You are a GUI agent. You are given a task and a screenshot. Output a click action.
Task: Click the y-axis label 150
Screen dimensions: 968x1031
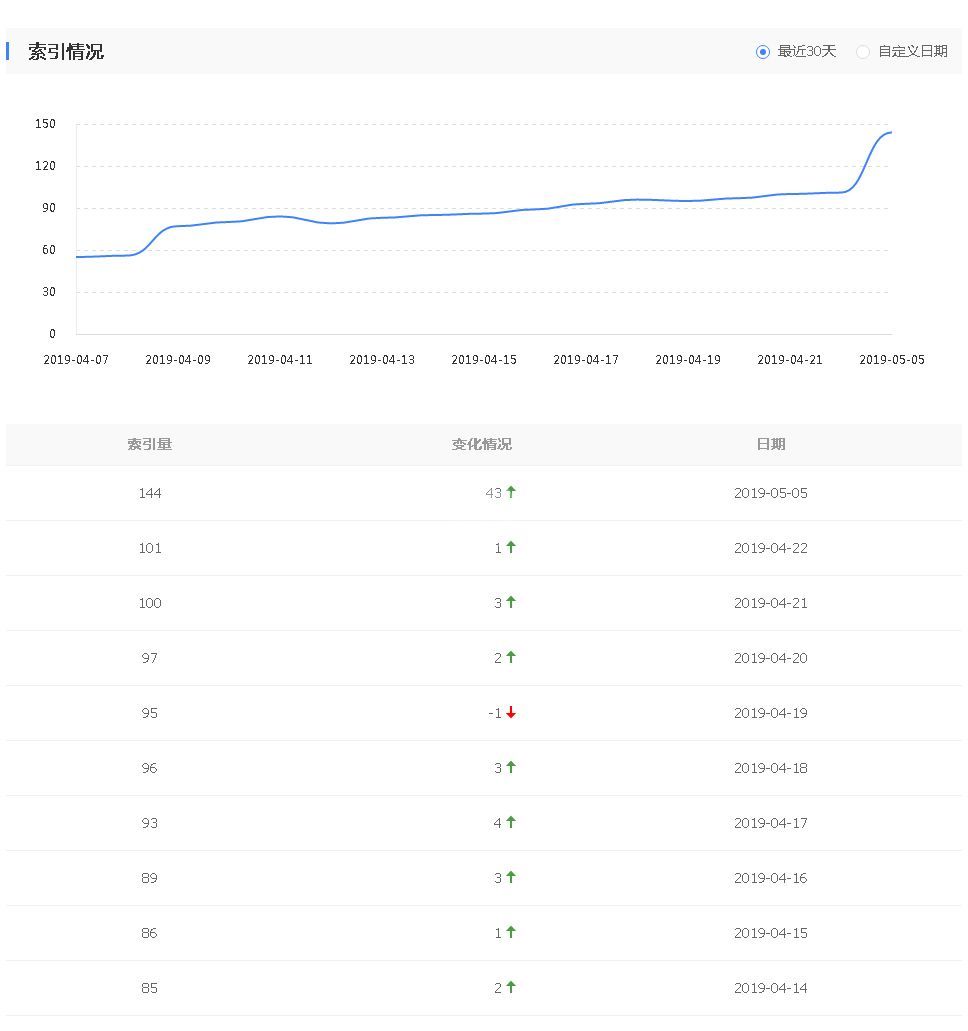[45, 124]
